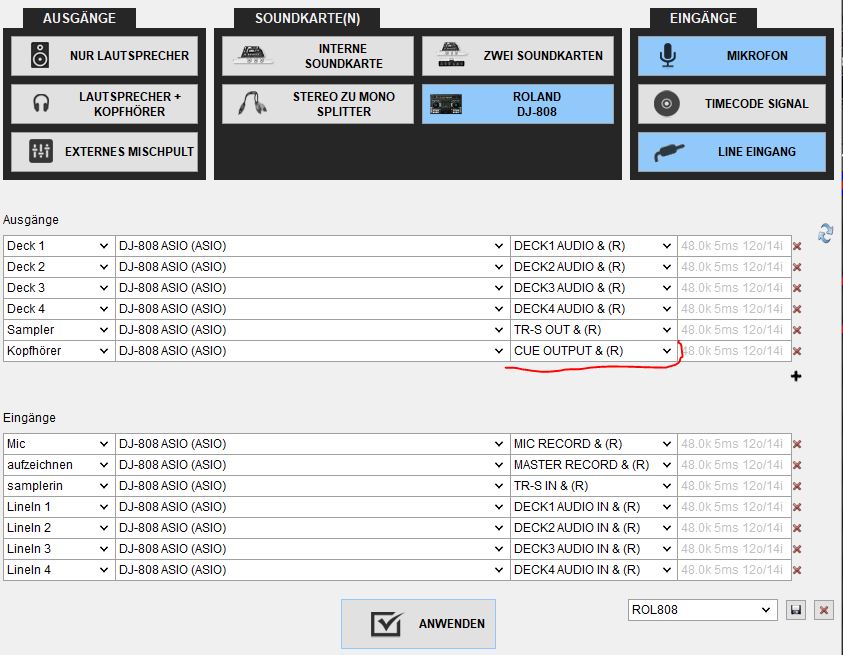Open DECK1 AUDIO & (R) channel dropdown
Image resolution: width=843 pixels, height=655 pixels.
(594, 246)
